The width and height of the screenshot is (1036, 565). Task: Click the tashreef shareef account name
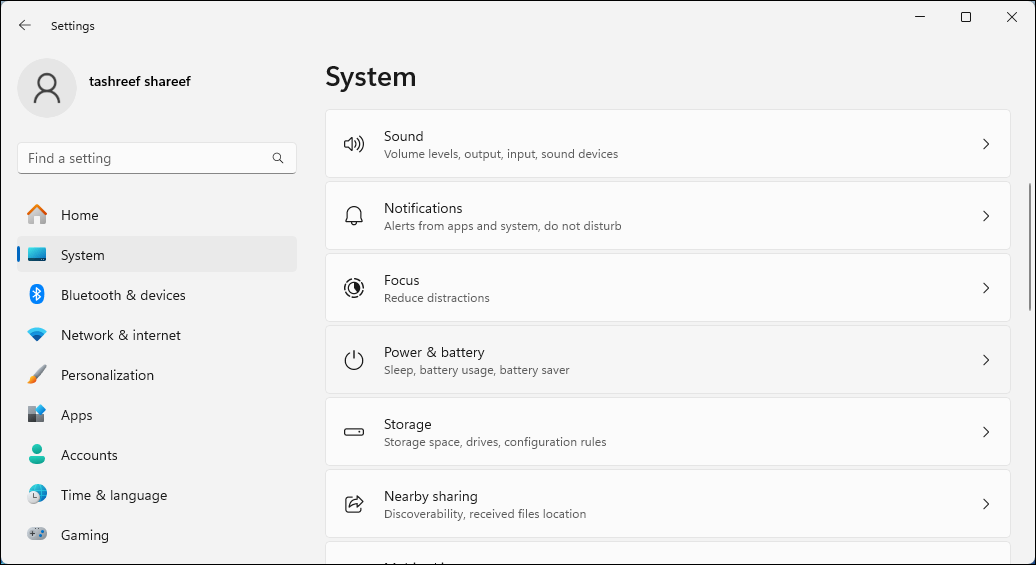click(x=140, y=81)
